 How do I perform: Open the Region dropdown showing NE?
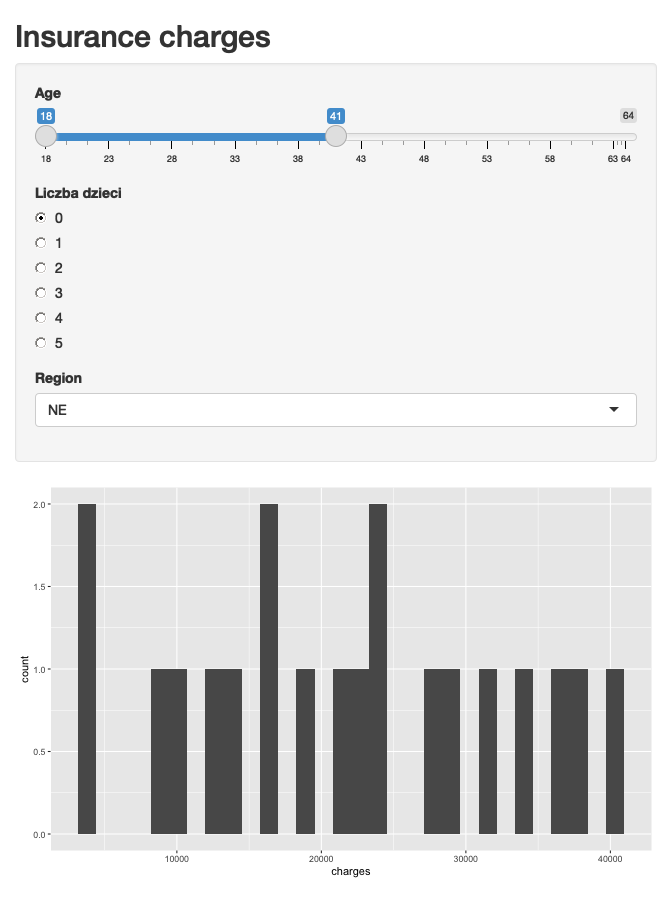pos(336,410)
